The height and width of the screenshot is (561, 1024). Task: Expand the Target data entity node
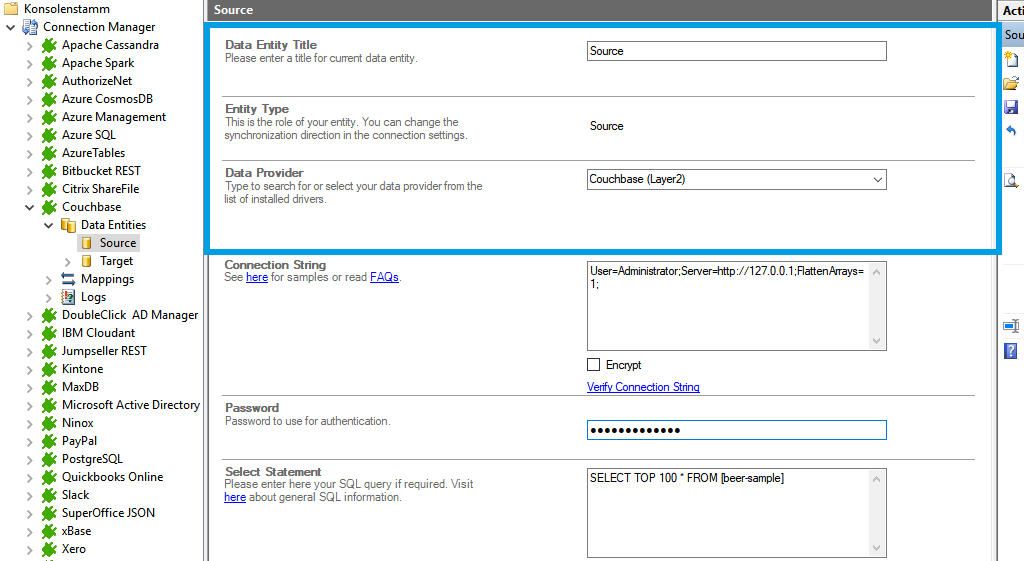(68, 261)
